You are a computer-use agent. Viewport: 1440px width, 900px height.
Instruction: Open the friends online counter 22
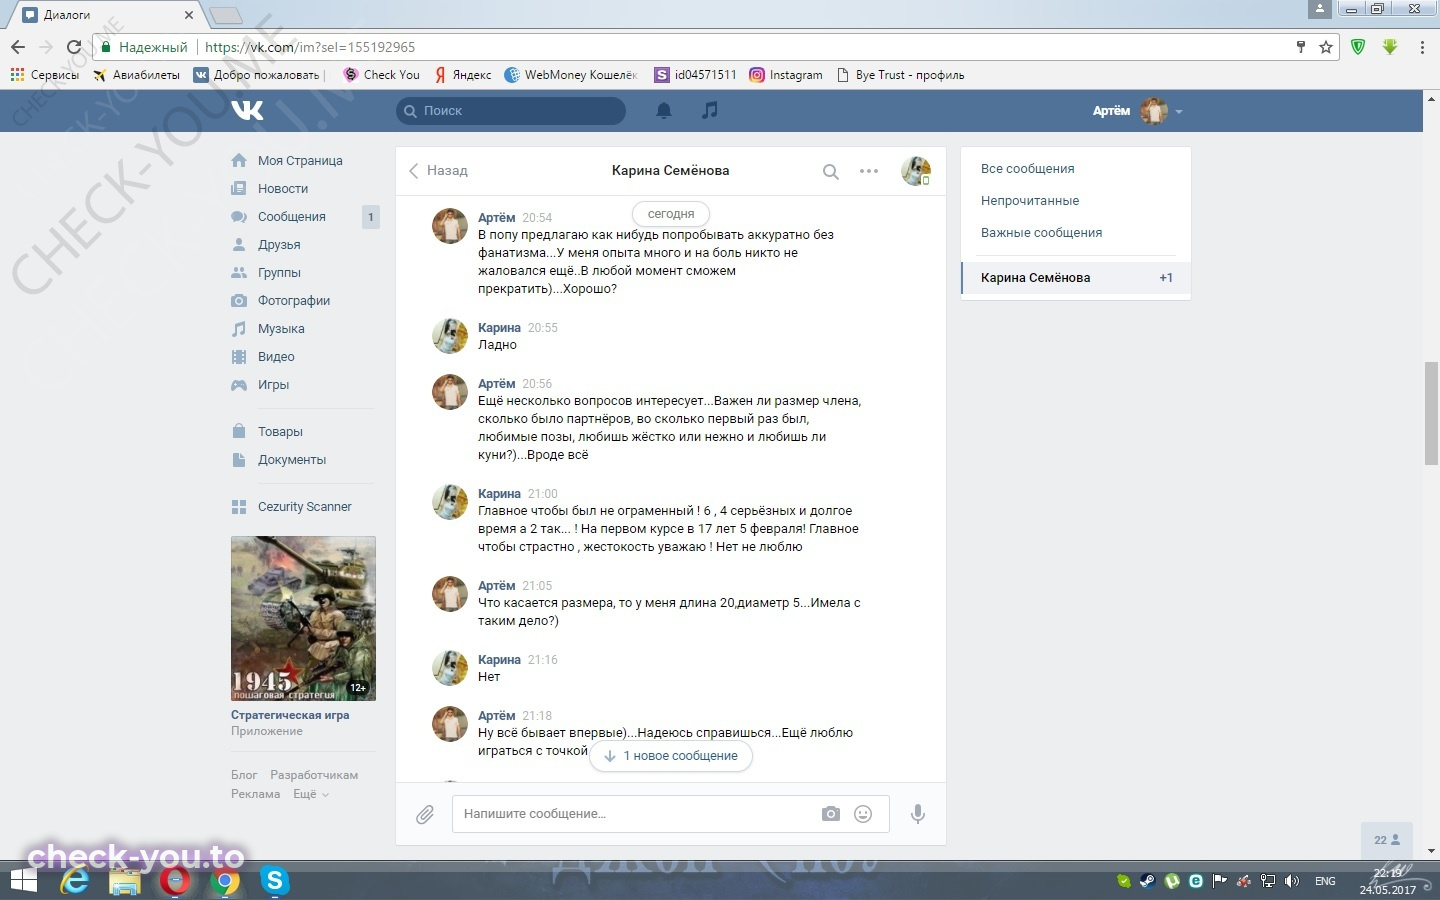pos(1387,840)
